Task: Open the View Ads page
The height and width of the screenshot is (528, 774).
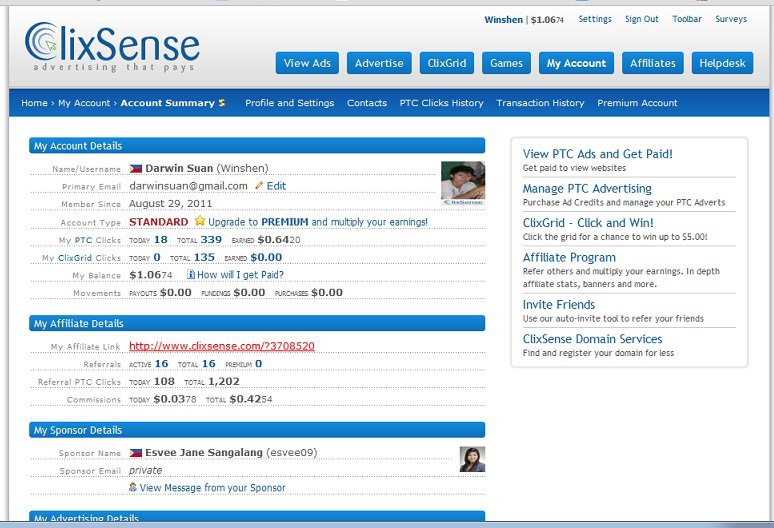Action: (x=307, y=63)
